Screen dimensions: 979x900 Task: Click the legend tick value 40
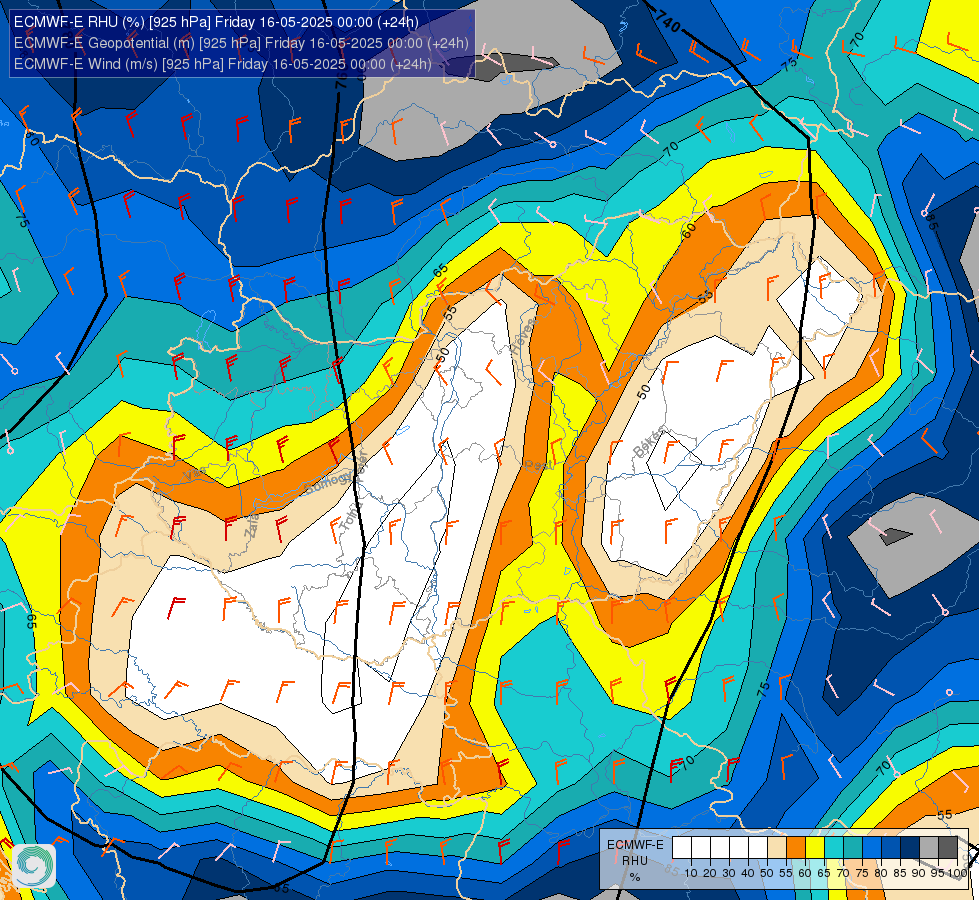point(747,873)
